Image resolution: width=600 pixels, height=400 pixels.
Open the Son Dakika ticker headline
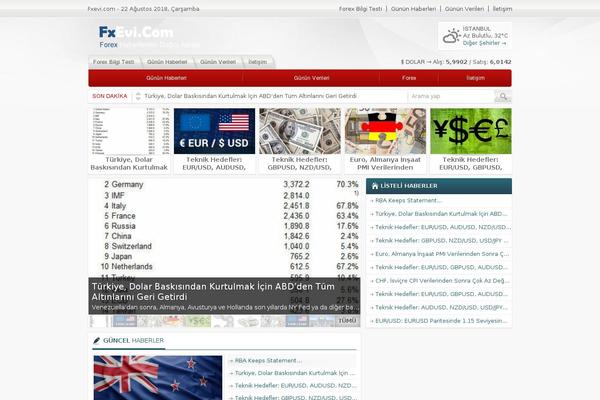tap(251, 96)
